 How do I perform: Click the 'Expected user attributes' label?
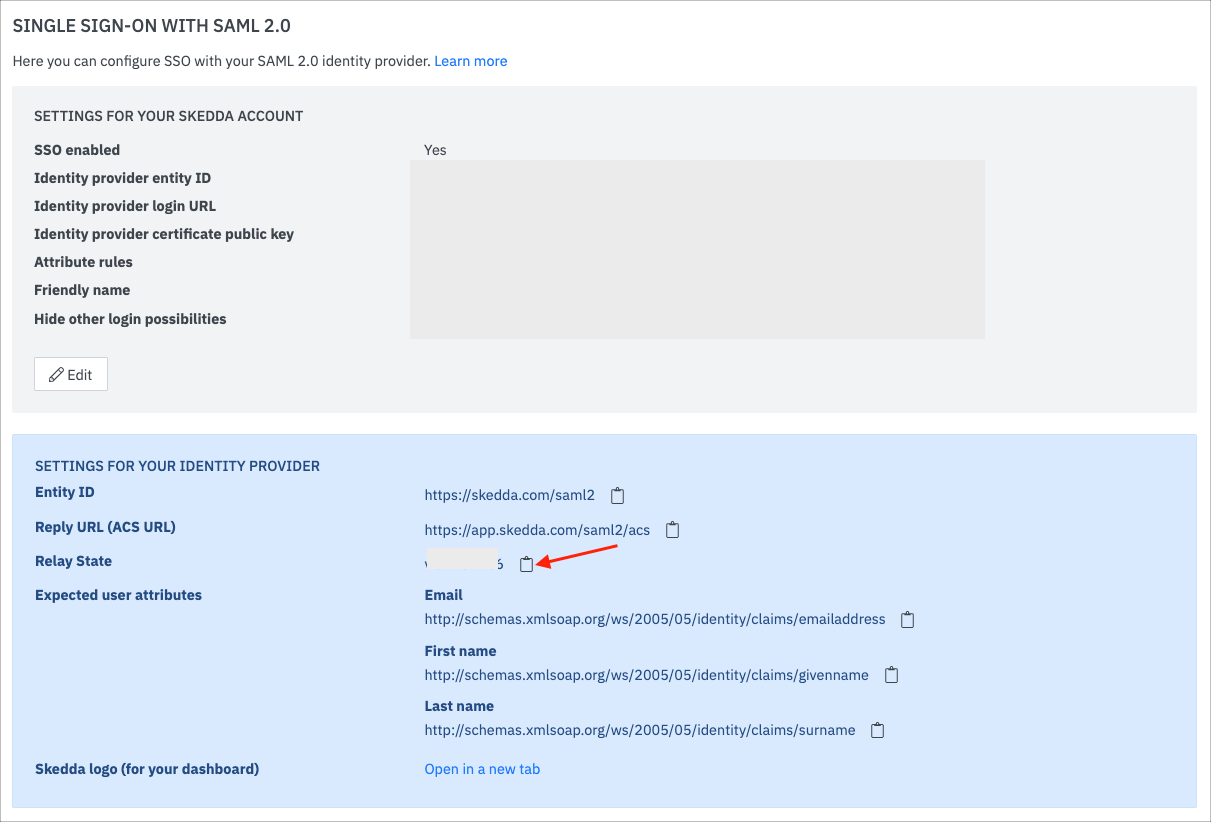coord(118,595)
